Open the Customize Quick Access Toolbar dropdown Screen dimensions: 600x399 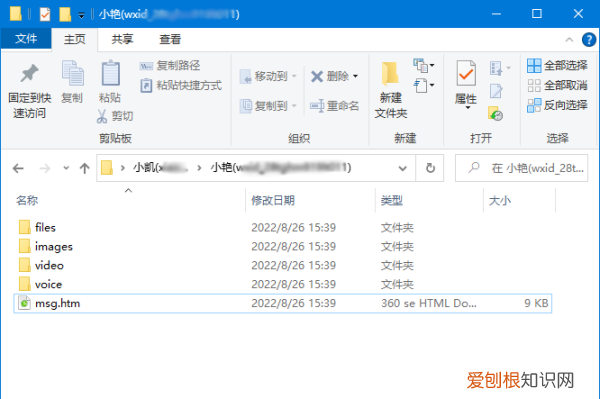click(81, 15)
